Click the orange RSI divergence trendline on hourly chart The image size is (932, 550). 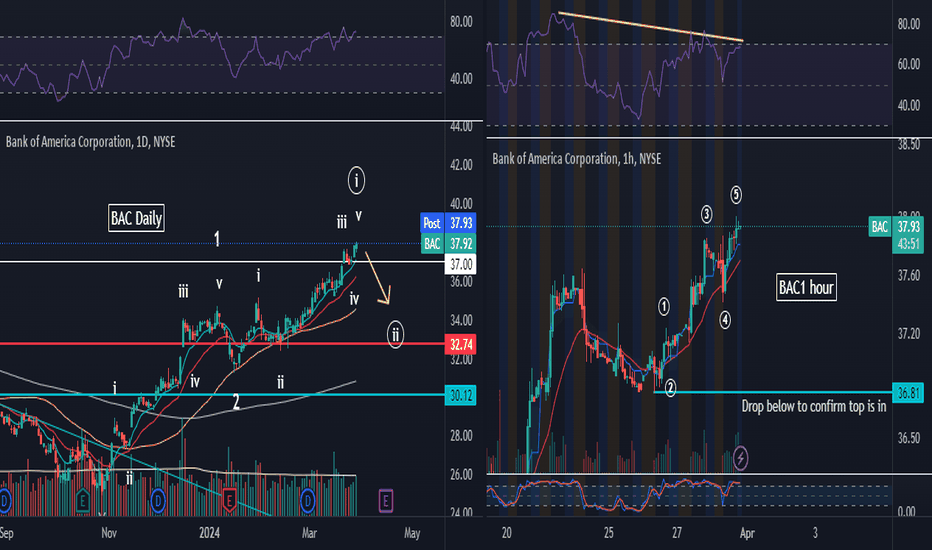click(650, 27)
